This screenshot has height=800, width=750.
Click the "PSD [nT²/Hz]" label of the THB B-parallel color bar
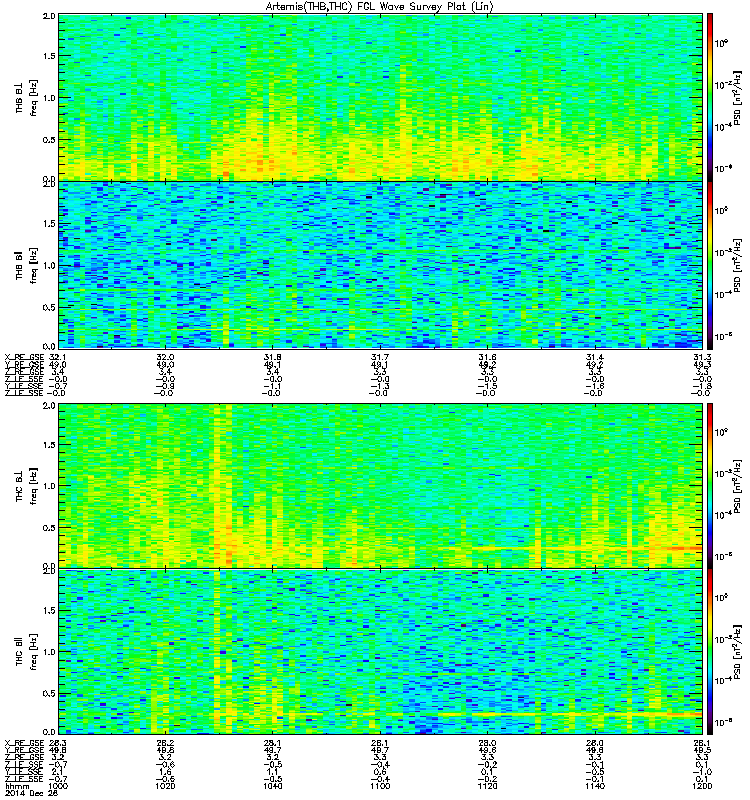[x=738, y=265]
